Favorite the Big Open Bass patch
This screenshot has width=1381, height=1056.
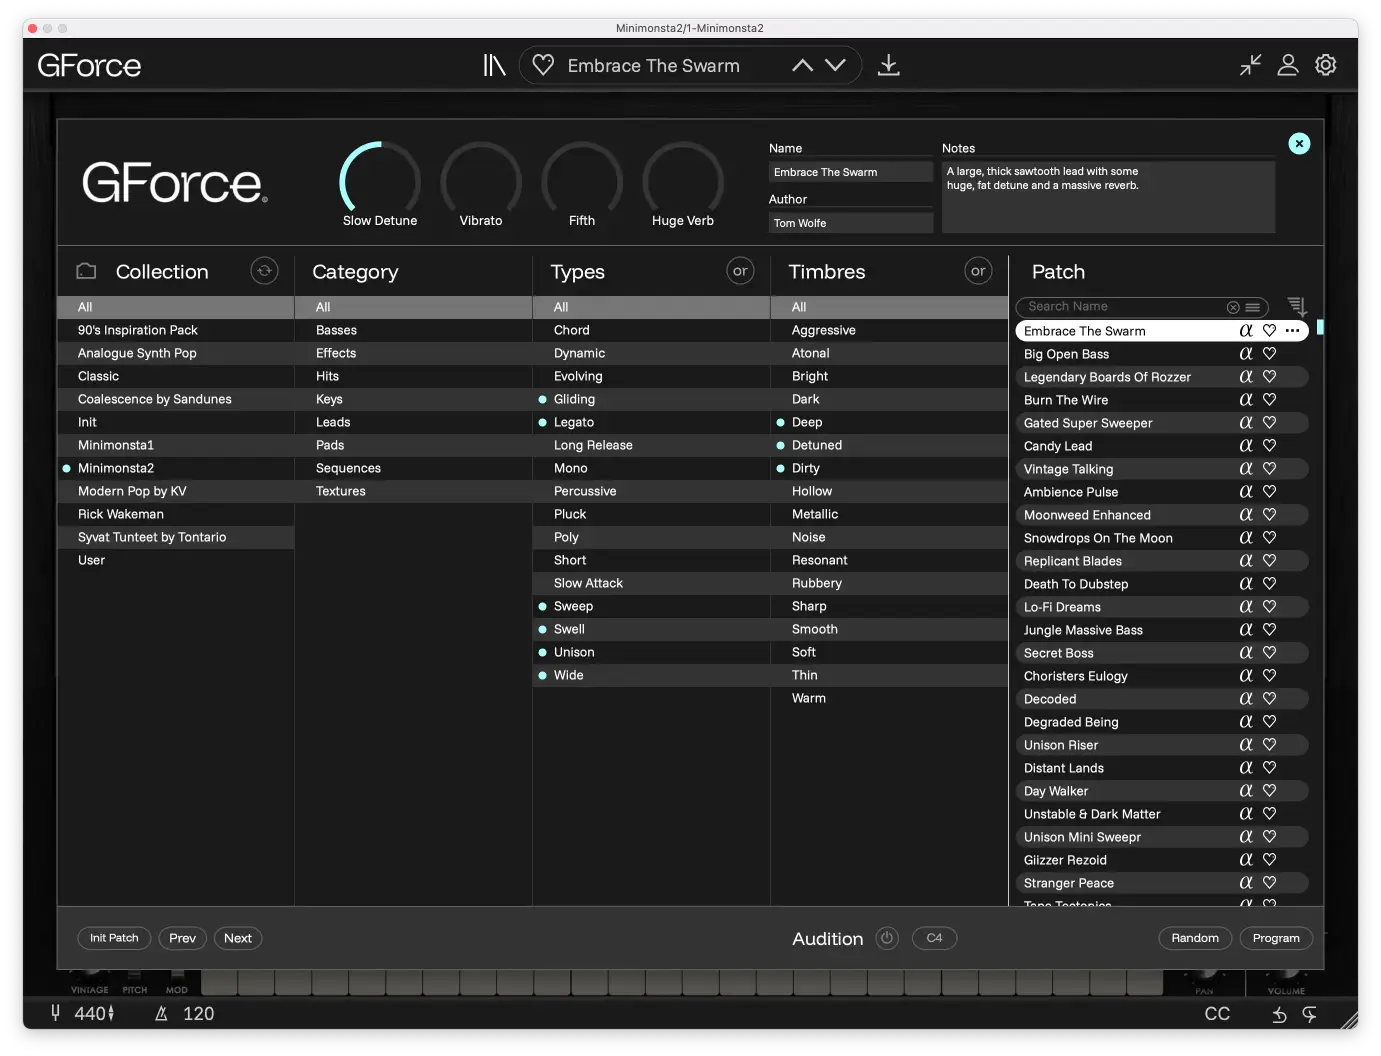click(x=1269, y=354)
